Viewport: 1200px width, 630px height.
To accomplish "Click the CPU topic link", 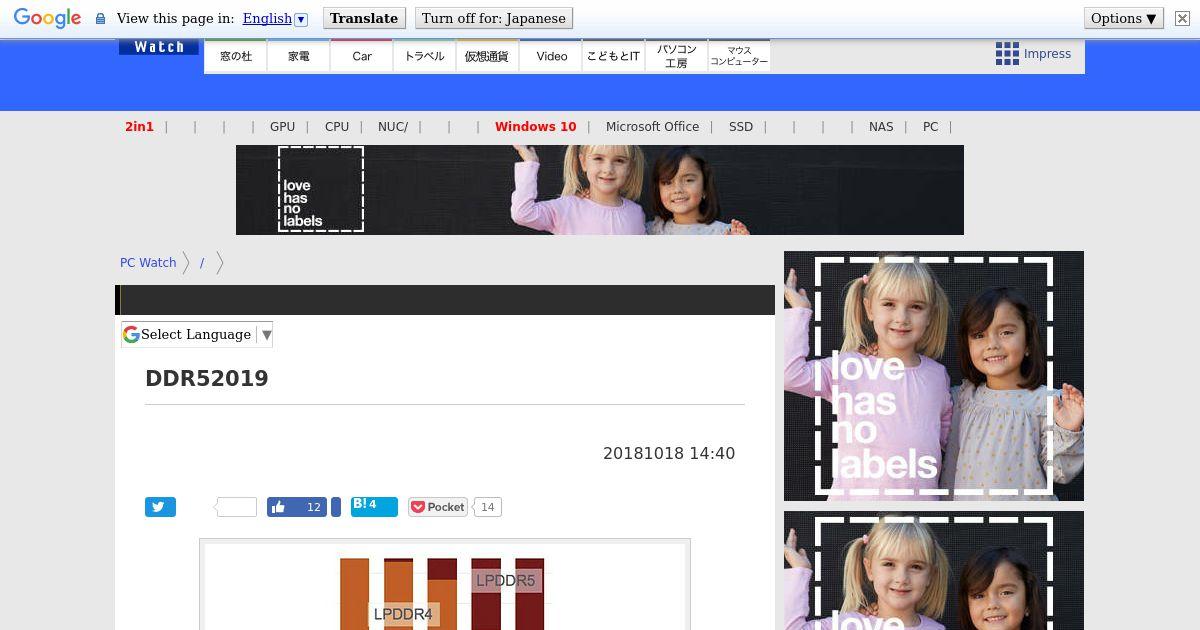I will coord(337,127).
